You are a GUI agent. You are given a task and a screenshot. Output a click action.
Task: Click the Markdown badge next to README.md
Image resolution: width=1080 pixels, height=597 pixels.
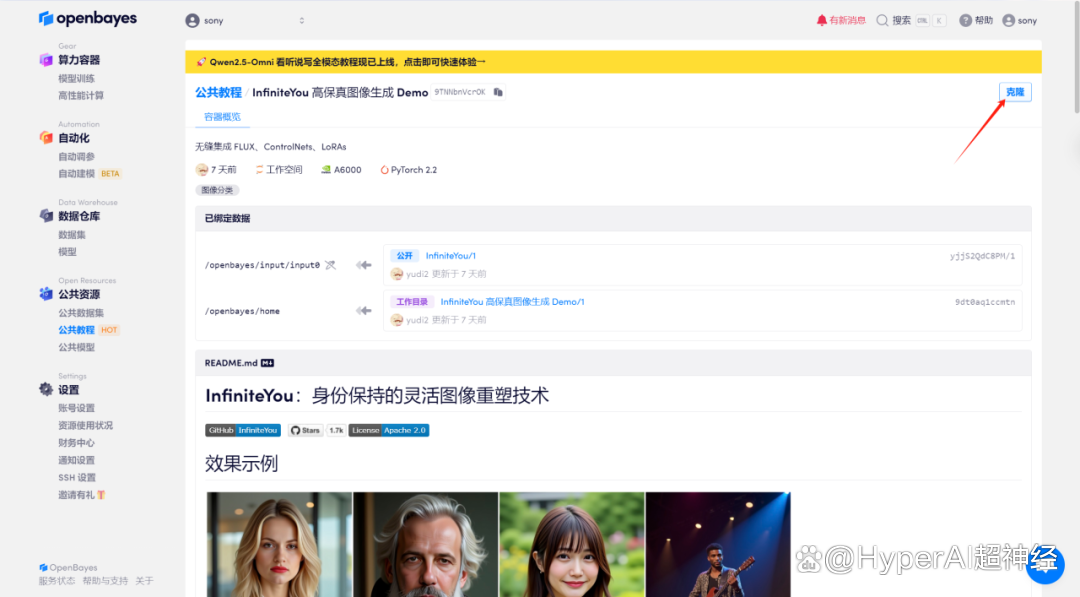267,363
